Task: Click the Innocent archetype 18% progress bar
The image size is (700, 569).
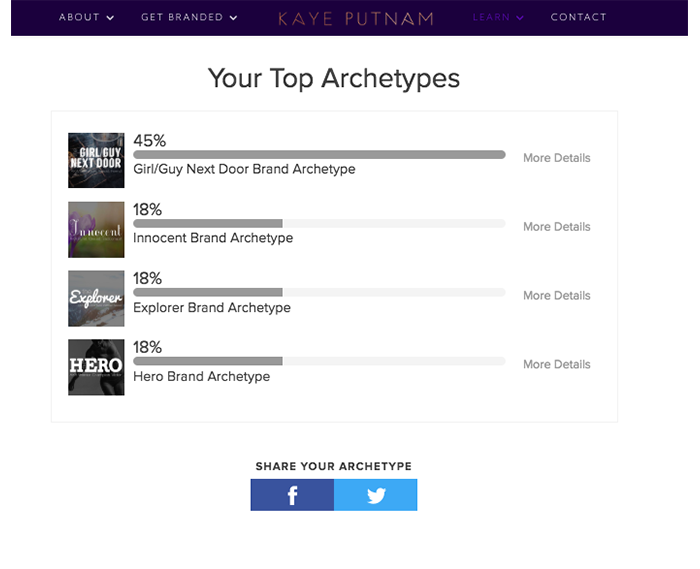Action: [x=319, y=223]
